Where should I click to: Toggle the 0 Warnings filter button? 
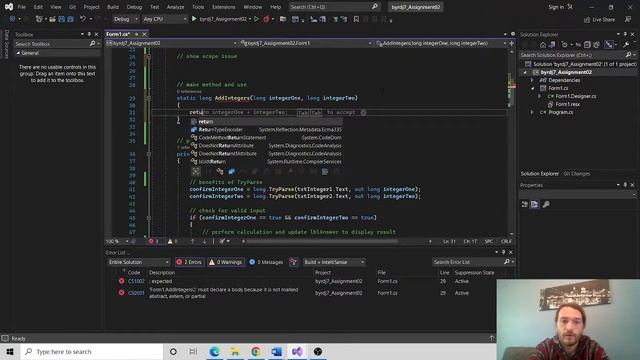(x=226, y=262)
